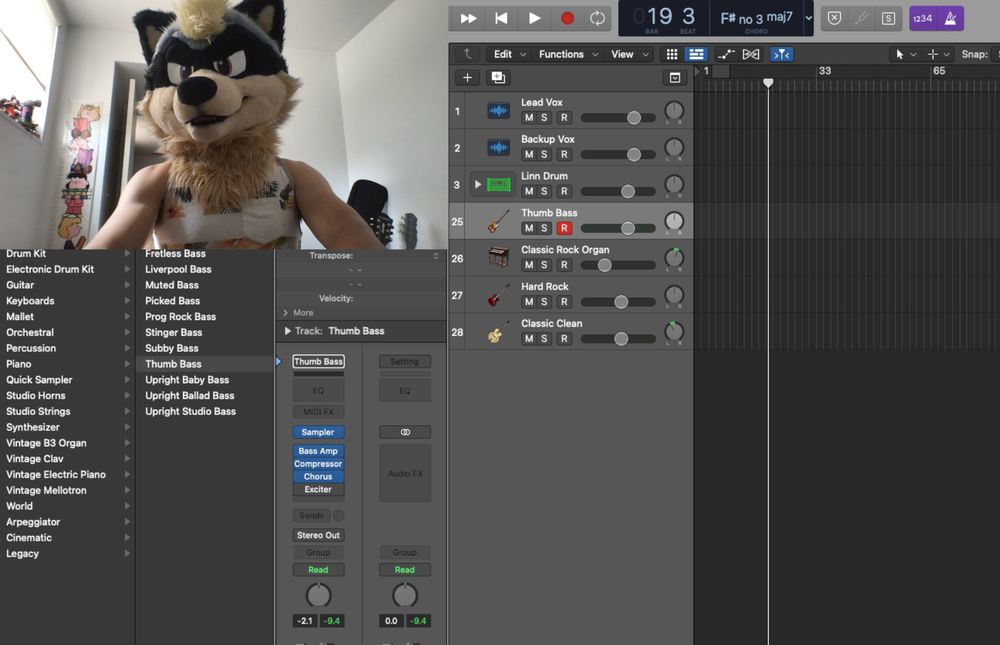The width and height of the screenshot is (1000, 645).
Task: Click the Linn Drum green track icon
Action: tap(499, 185)
